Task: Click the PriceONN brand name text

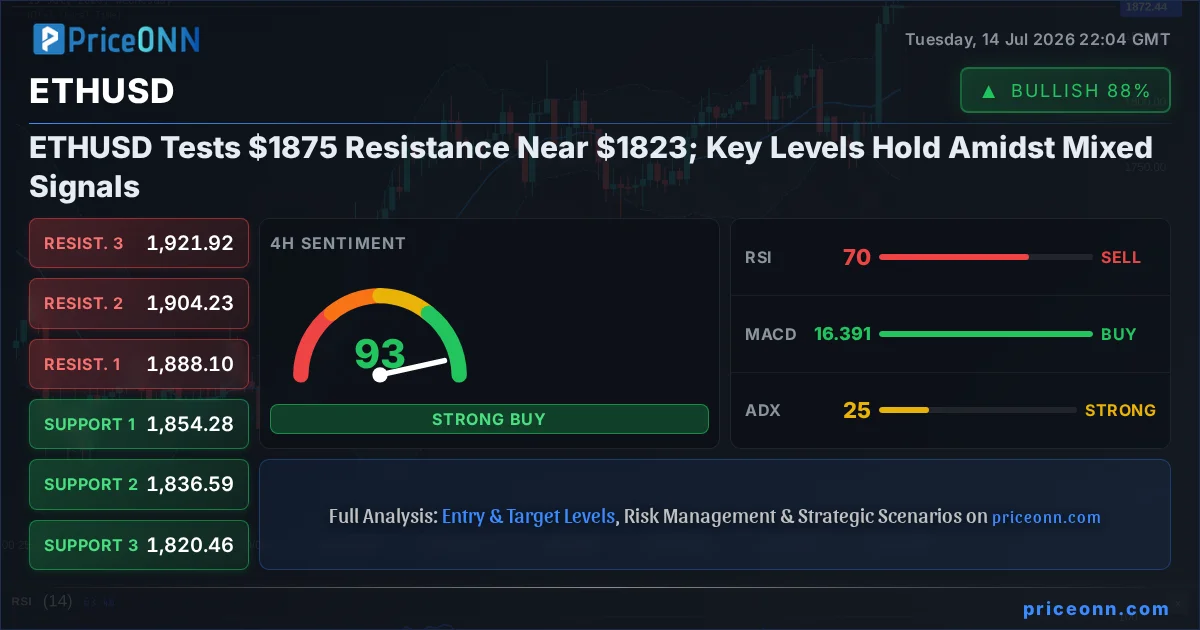Action: click(x=134, y=39)
